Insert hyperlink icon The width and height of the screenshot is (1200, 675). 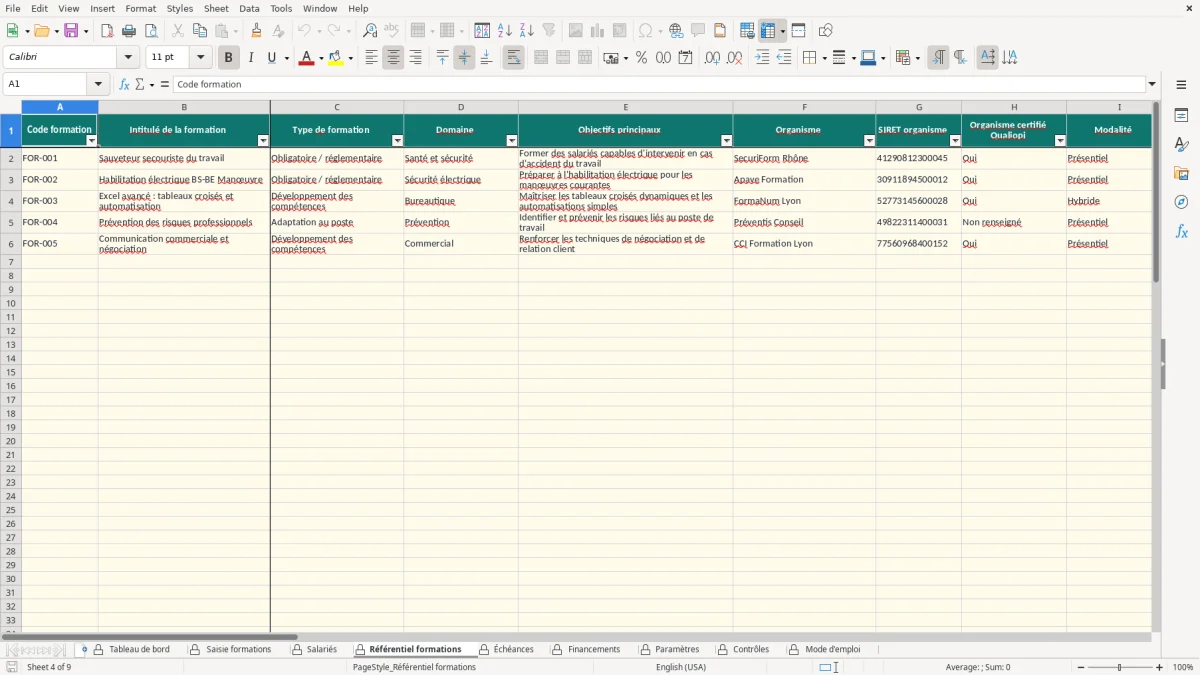tap(676, 31)
